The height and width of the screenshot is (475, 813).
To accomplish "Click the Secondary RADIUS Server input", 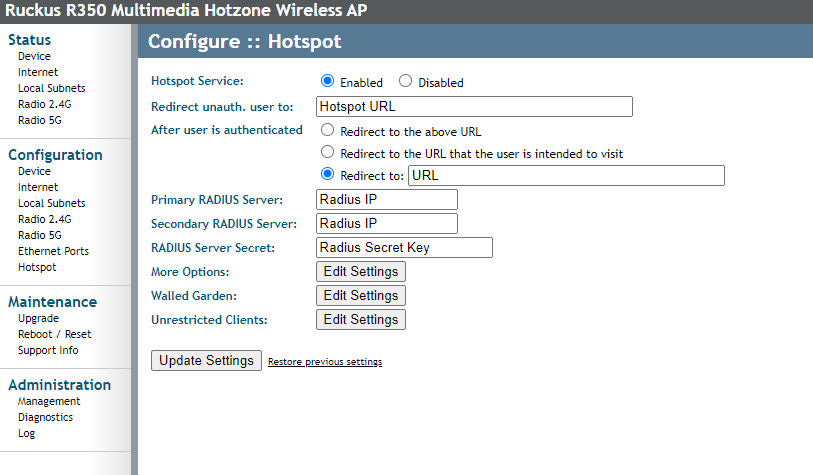I will [x=386, y=224].
